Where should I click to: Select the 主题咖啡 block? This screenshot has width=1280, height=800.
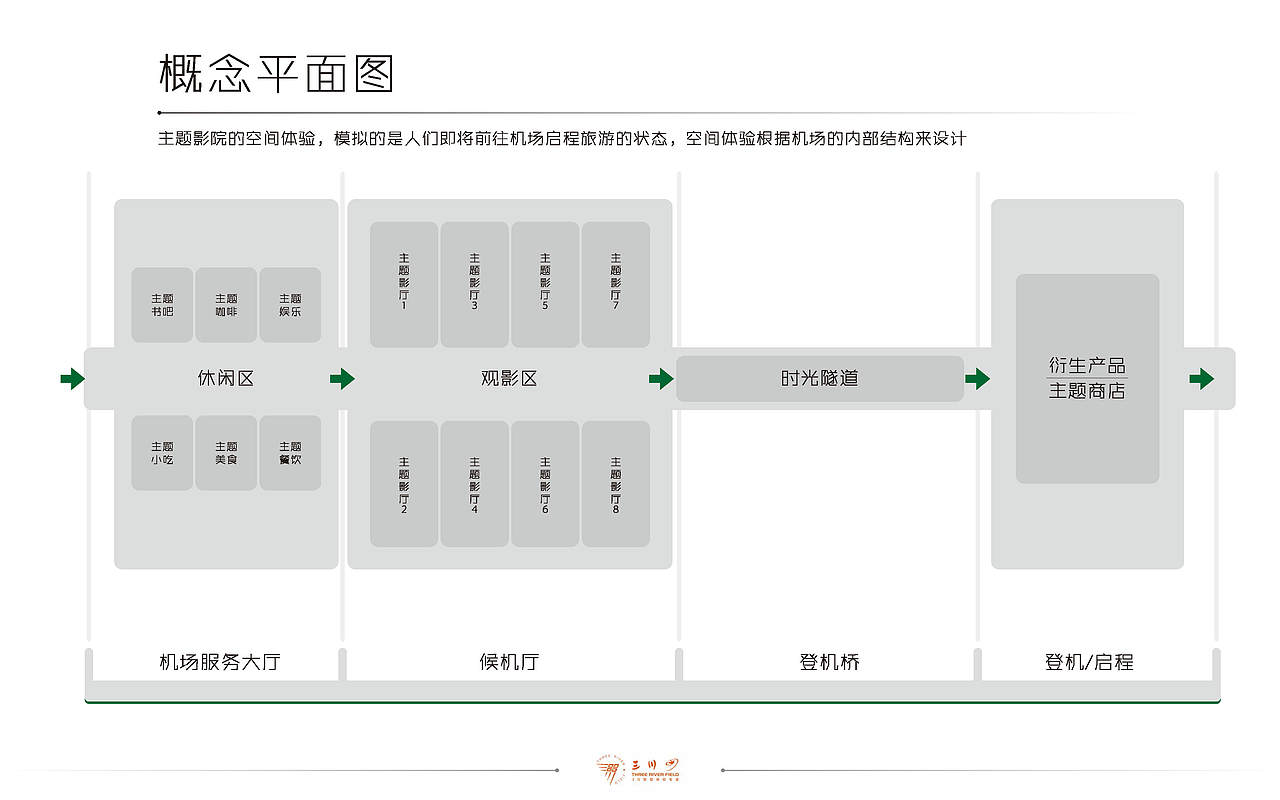[225, 305]
